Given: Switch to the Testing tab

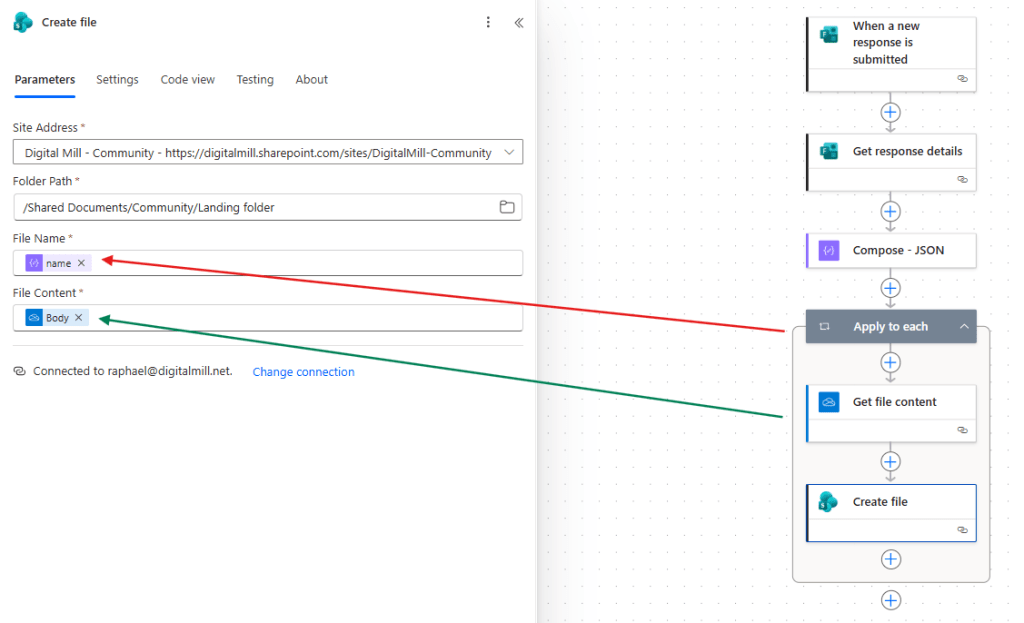Looking at the screenshot, I should [255, 79].
